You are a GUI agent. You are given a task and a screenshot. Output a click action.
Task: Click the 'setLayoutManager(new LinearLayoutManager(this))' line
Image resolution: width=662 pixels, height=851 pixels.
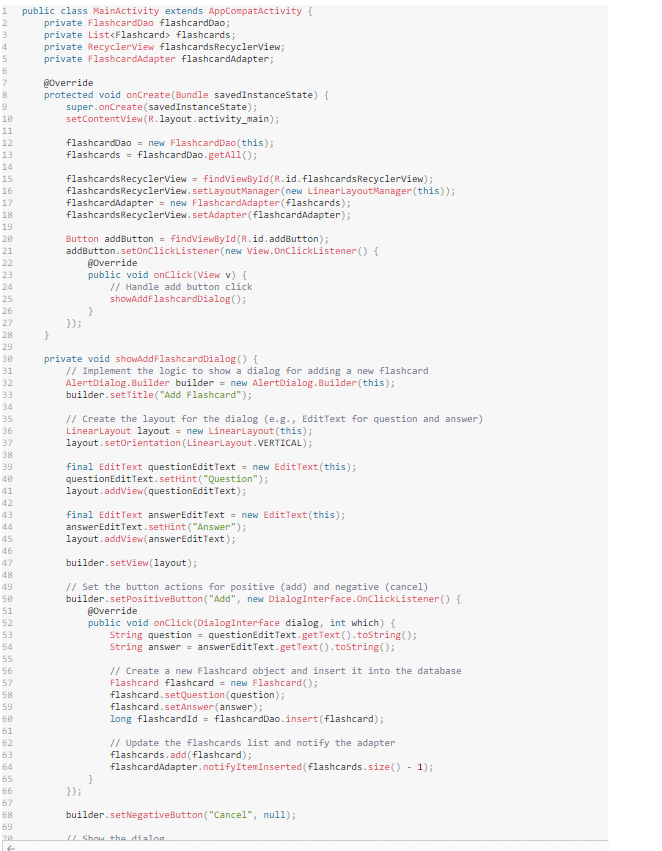tap(260, 190)
